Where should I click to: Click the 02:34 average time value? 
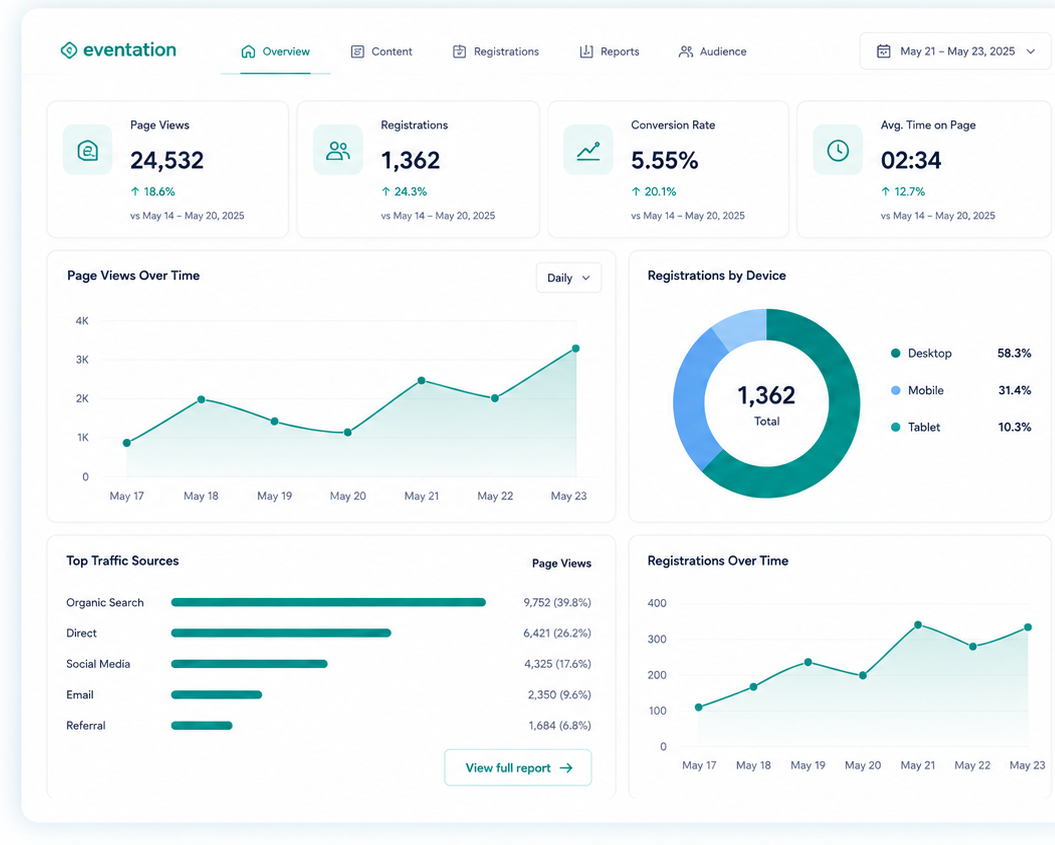coord(911,160)
